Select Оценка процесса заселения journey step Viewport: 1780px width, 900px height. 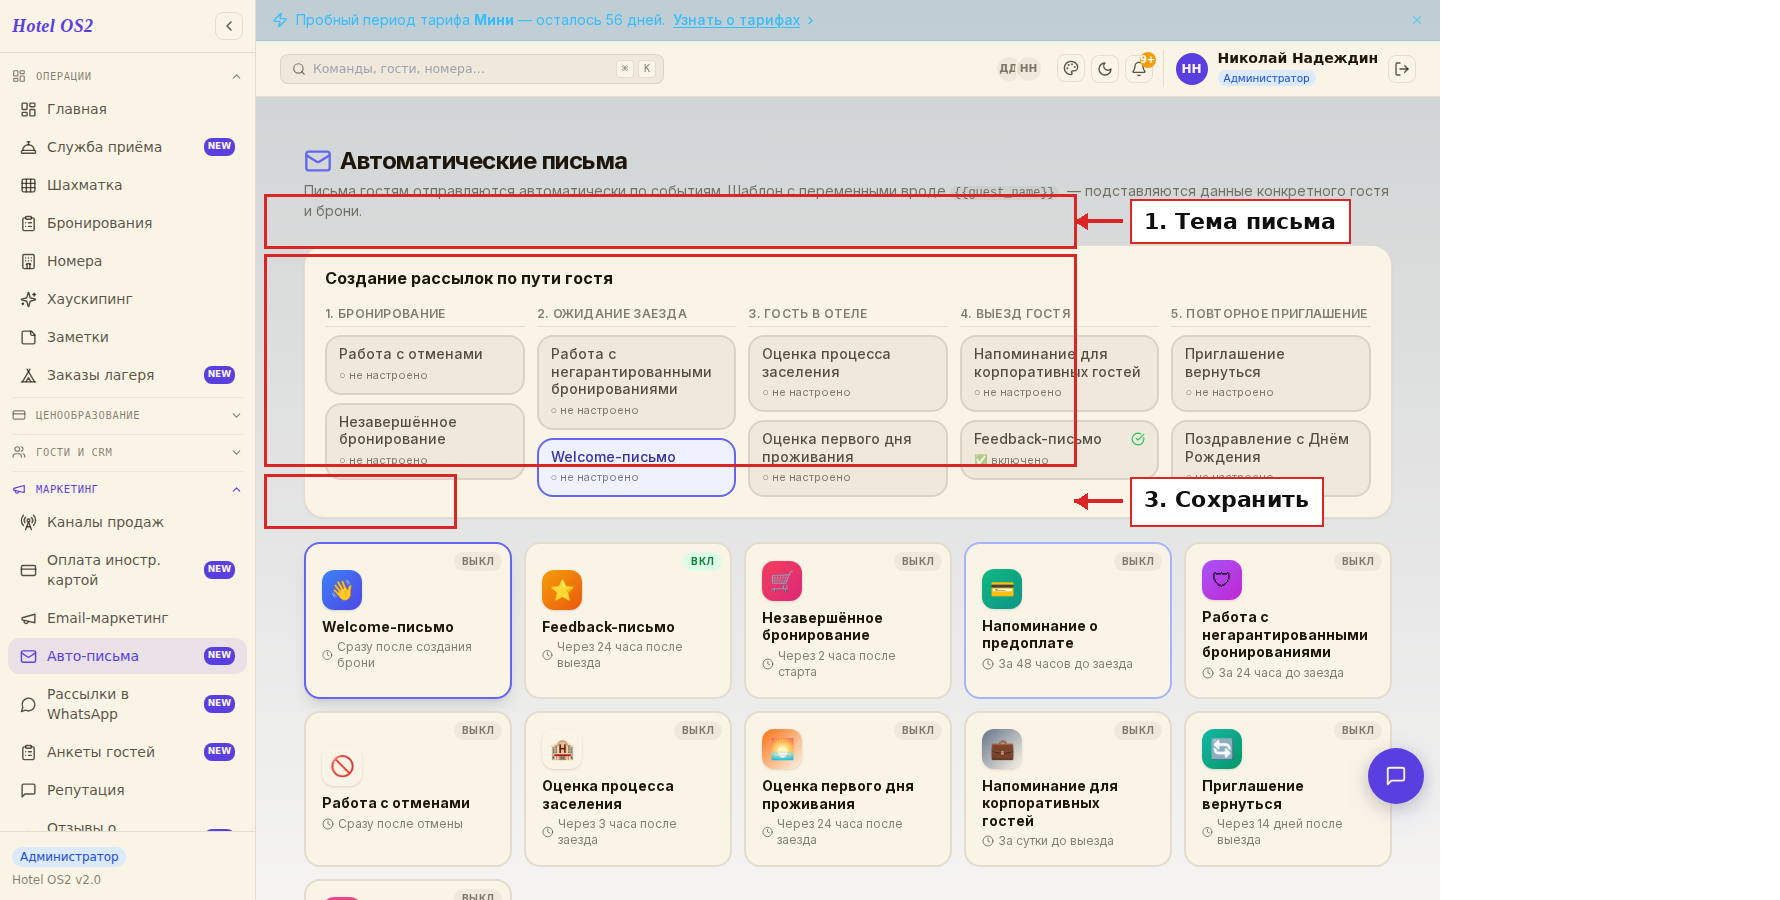coord(848,373)
